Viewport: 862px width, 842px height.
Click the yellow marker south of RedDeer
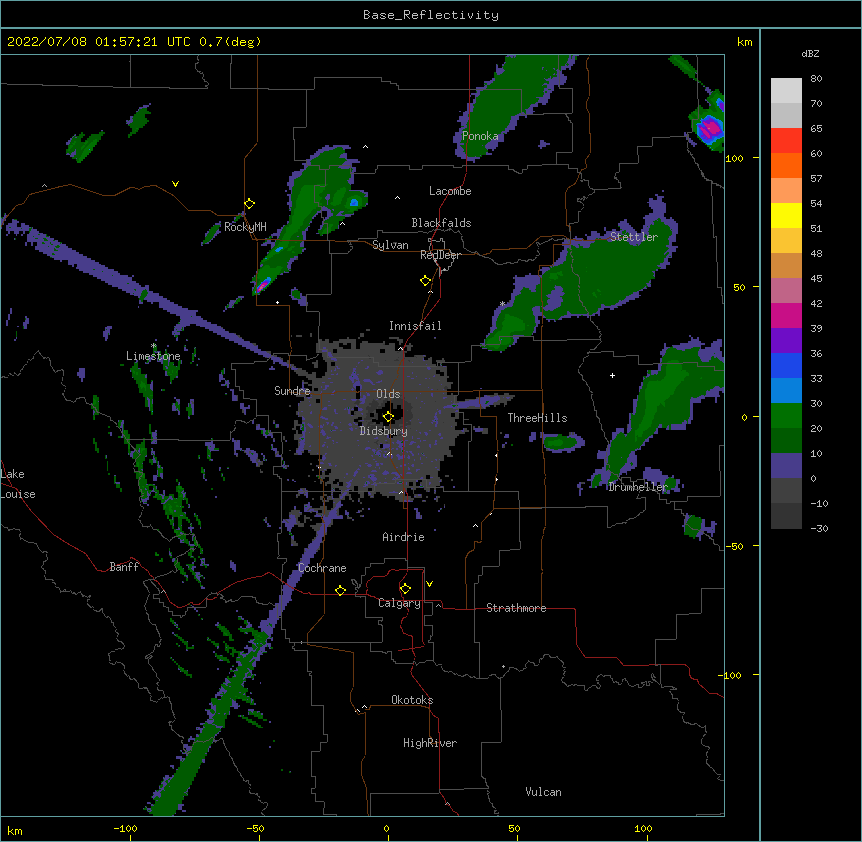[425, 281]
